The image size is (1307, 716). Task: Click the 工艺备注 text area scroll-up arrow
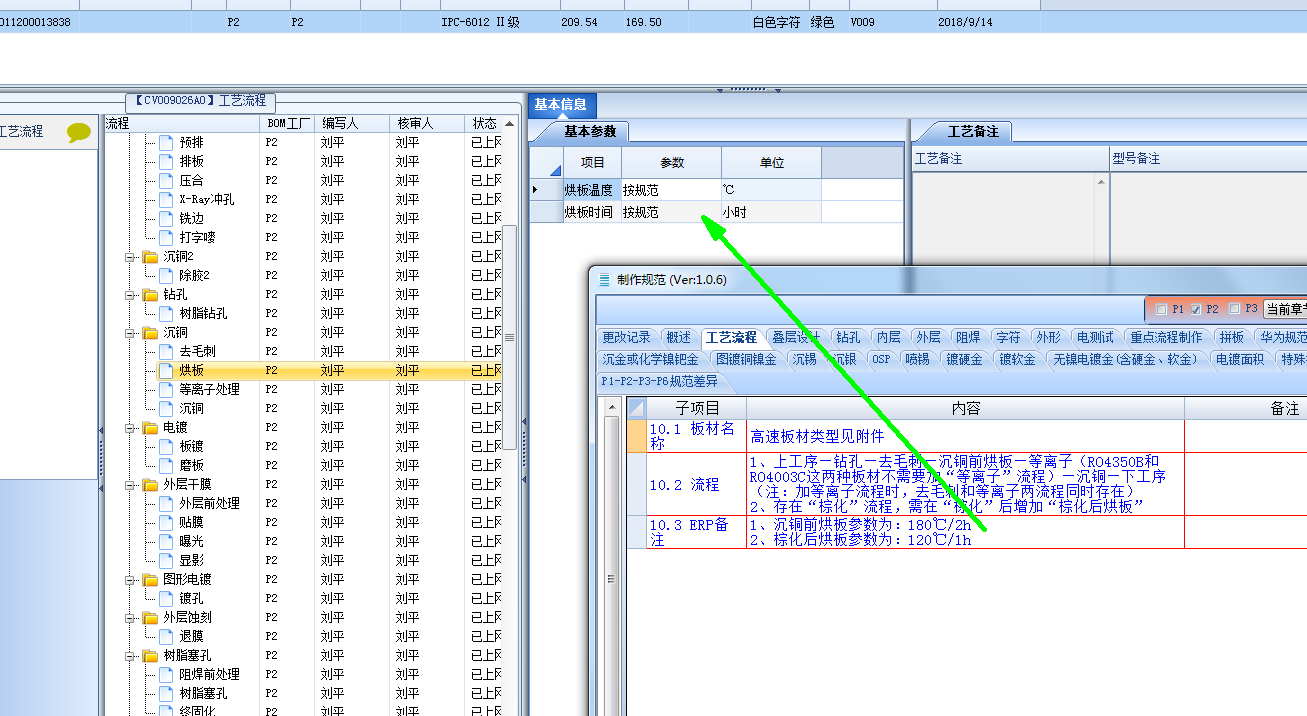(x=1101, y=183)
